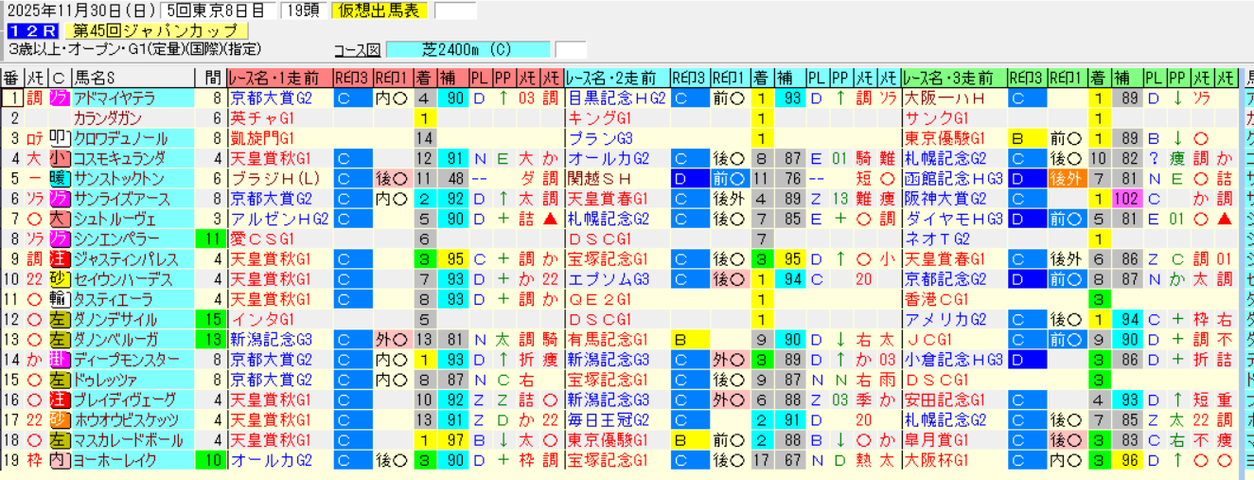Click the 叩 badge beside クロワデュノール
Screen dimensions: 1254x480
[58, 138]
